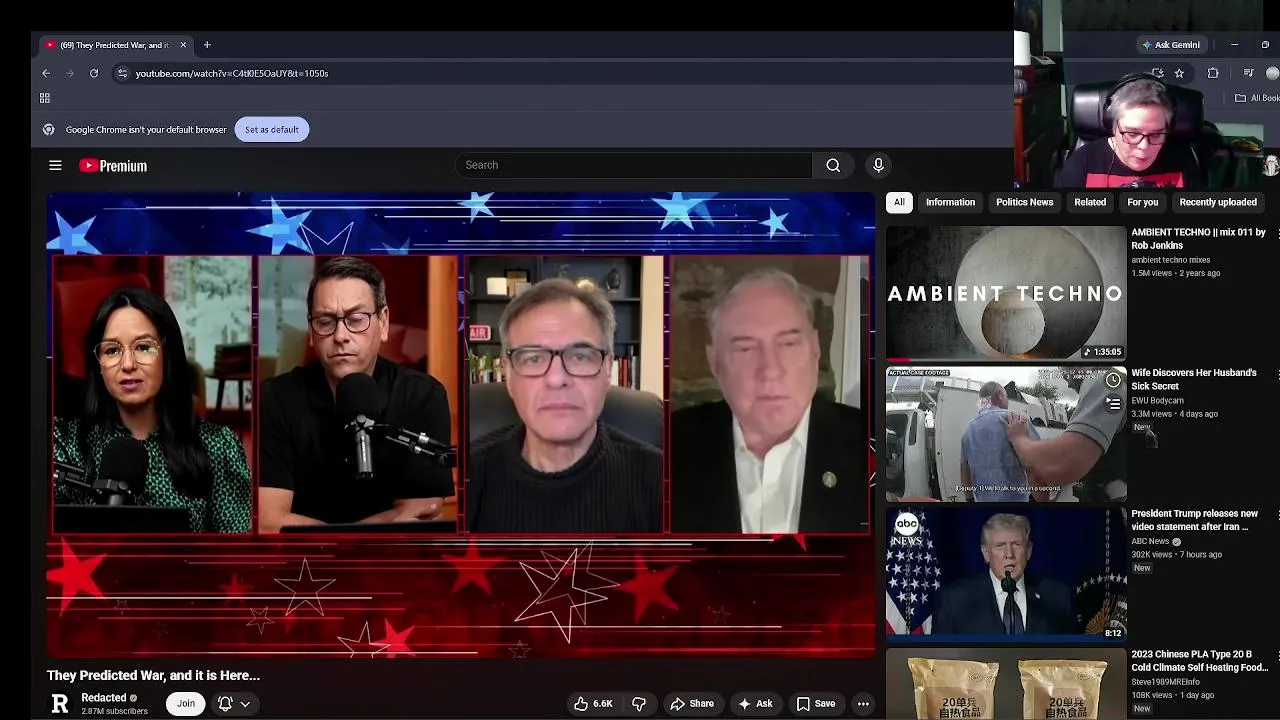Open options menu for Trump statement video
1280x720 pixels.
click(x=1277, y=515)
